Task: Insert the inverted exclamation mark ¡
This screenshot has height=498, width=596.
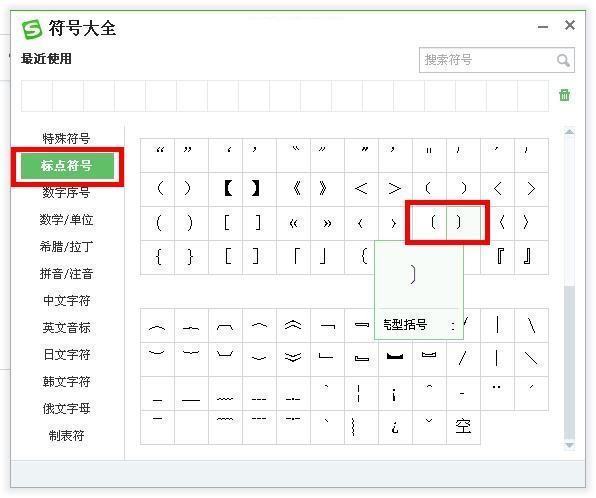Action: point(395,393)
